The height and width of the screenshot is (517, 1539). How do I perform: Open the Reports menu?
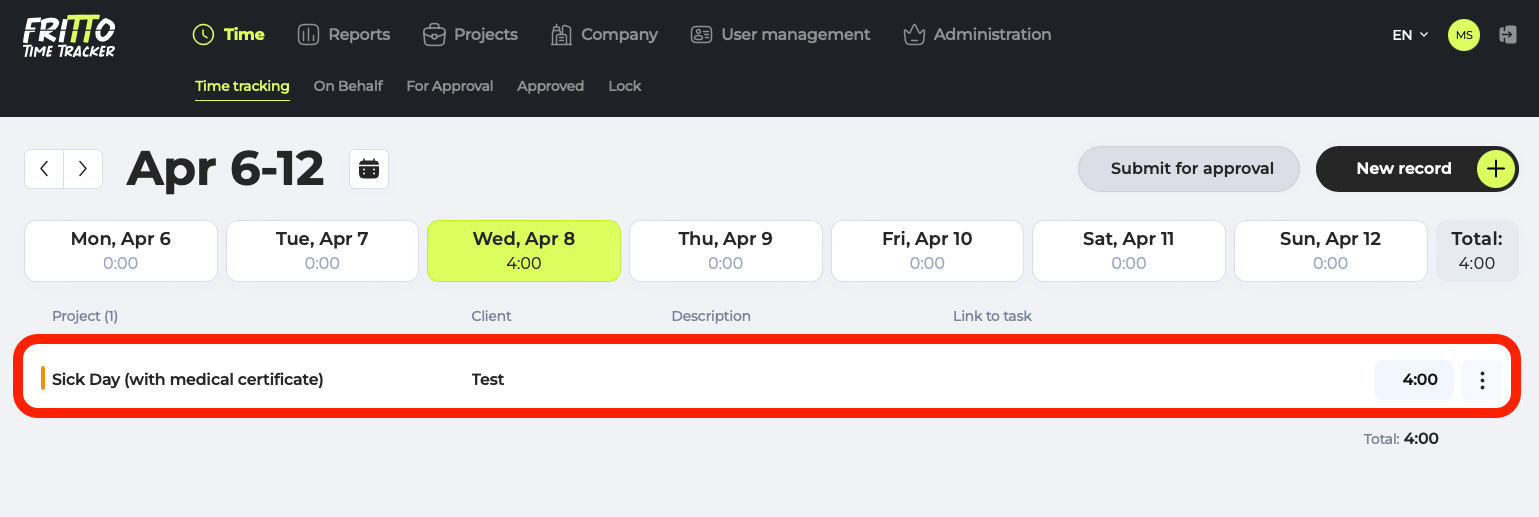(x=344, y=35)
